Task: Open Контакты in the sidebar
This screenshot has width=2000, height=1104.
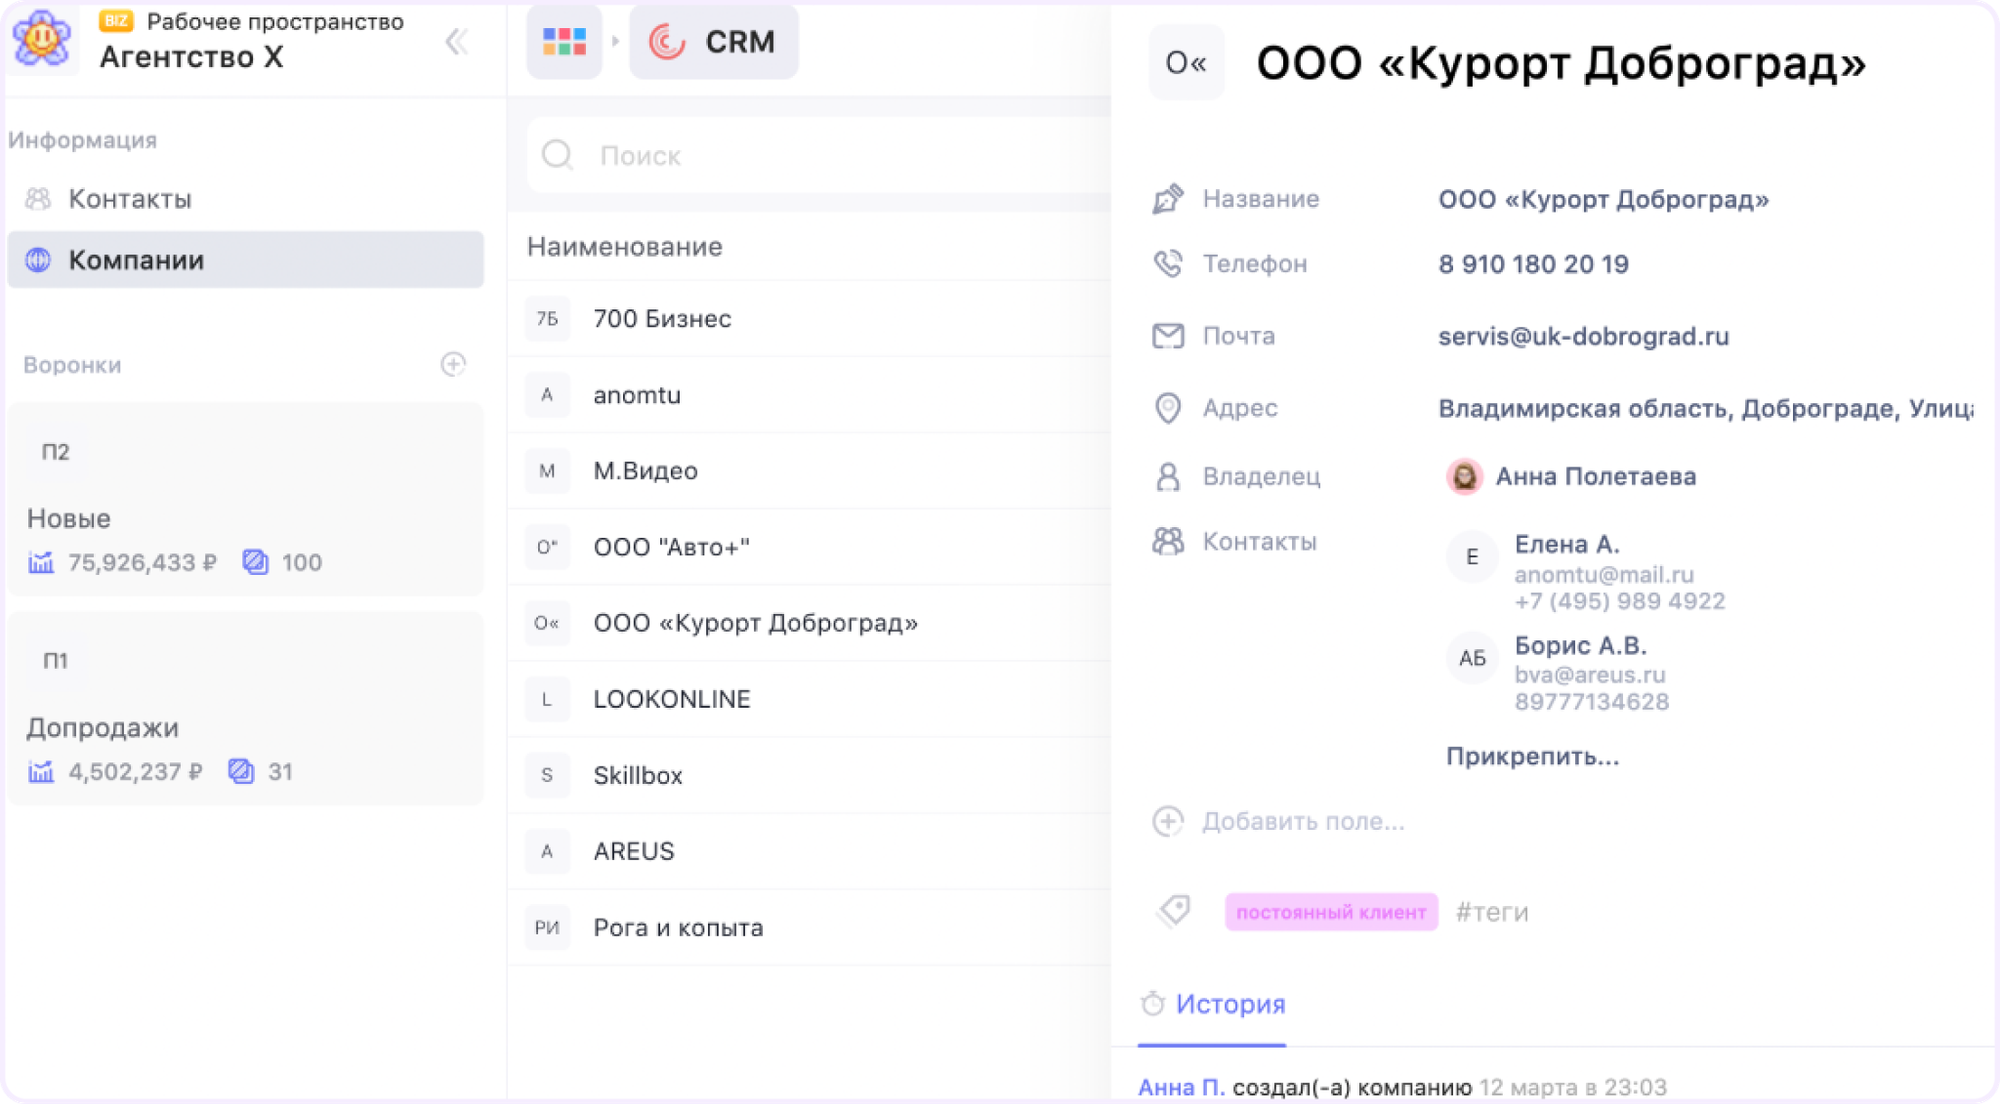Action: point(130,199)
